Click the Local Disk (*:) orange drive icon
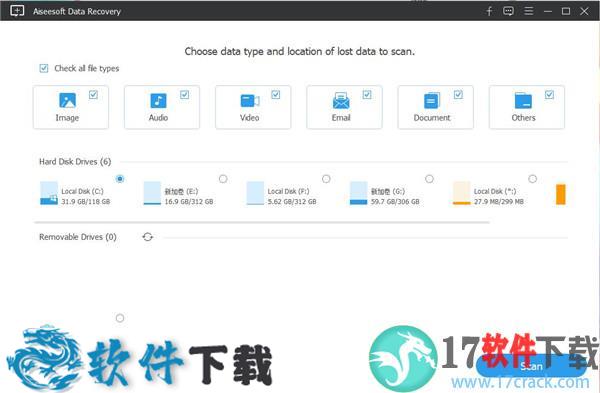The image size is (600, 393). [461, 193]
